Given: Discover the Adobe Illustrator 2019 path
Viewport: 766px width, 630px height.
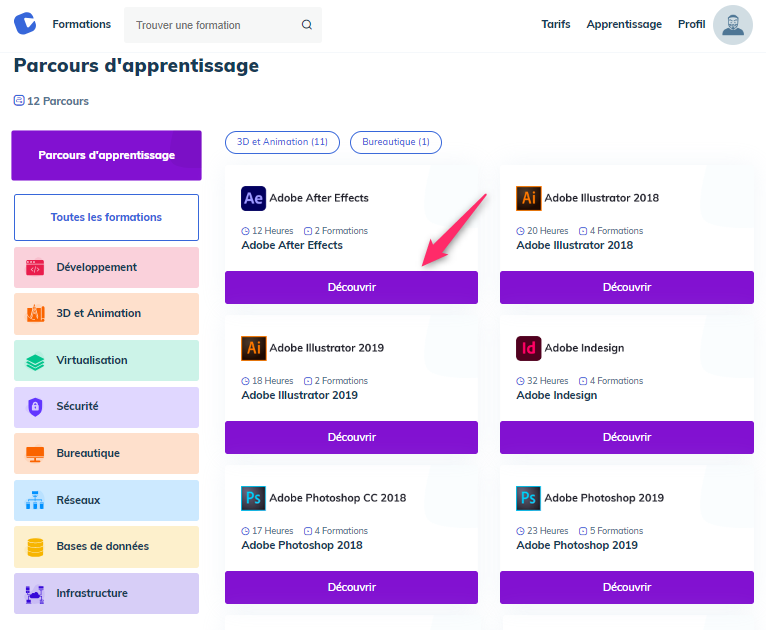Looking at the screenshot, I should (351, 437).
